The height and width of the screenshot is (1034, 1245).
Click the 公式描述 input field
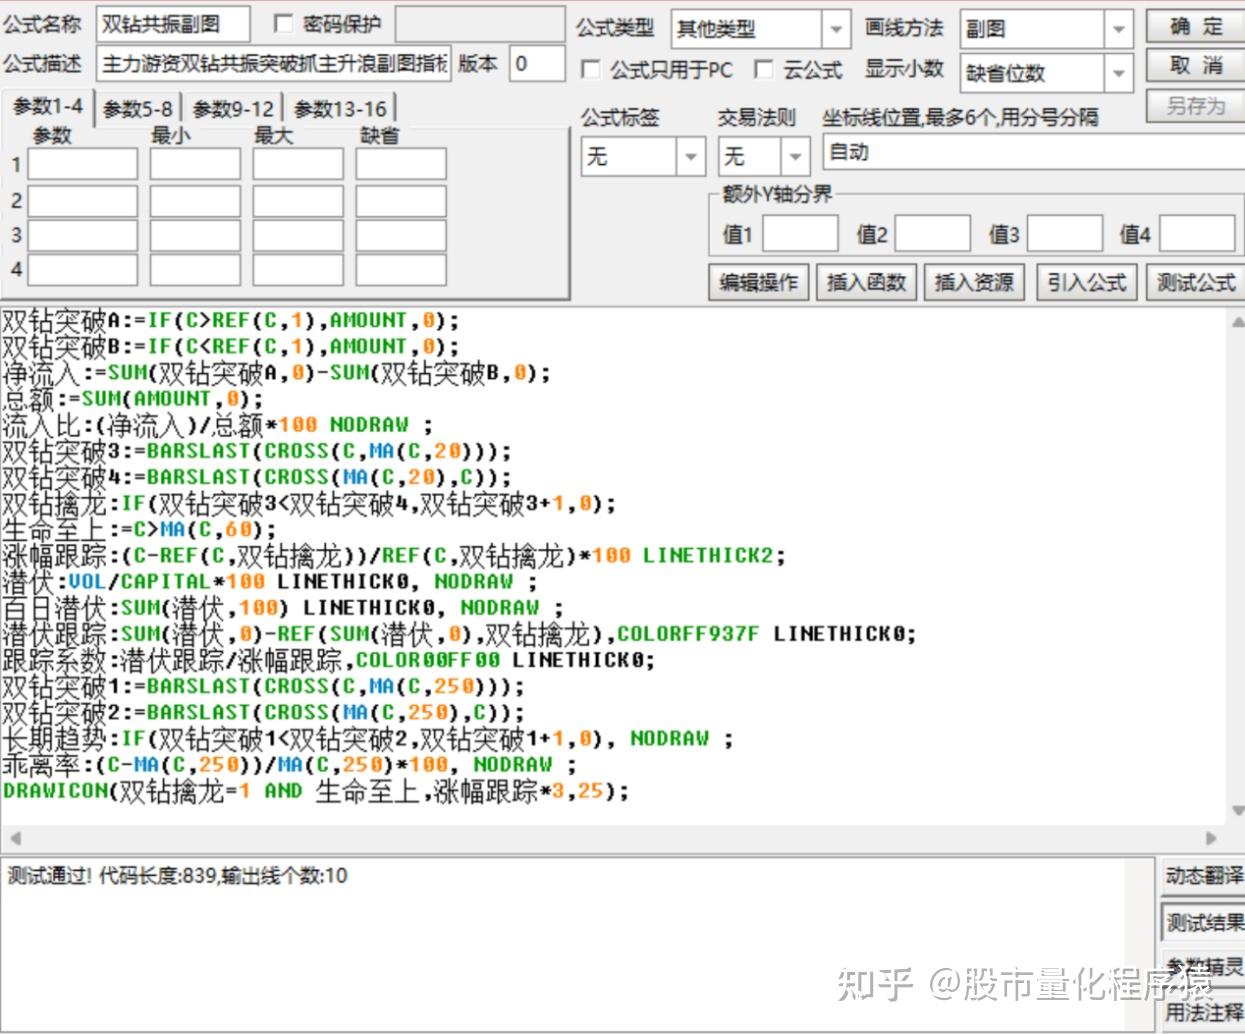pos(274,64)
